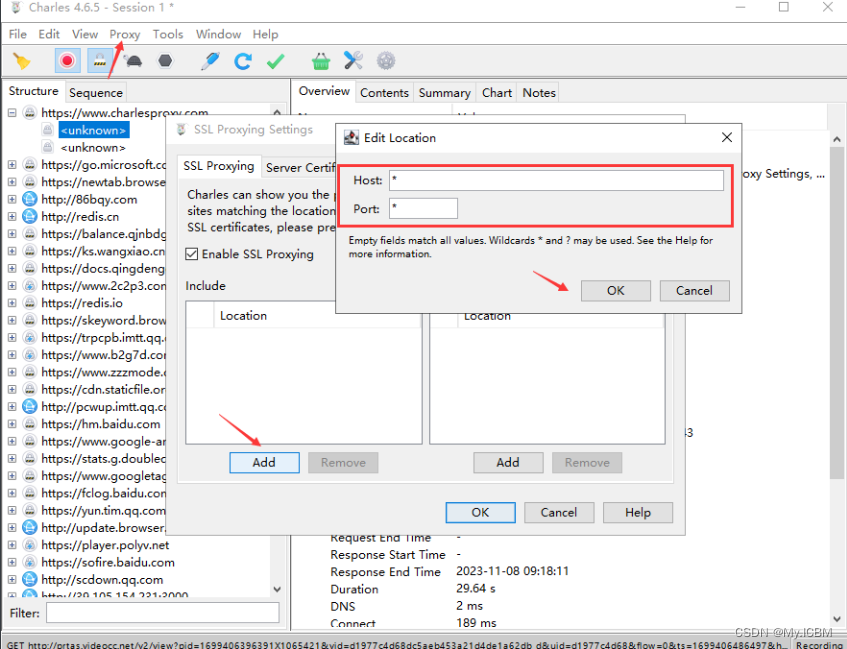Open Tools with the wrench icon
Image resolution: width=847 pixels, height=649 pixels.
pyautogui.click(x=353, y=61)
